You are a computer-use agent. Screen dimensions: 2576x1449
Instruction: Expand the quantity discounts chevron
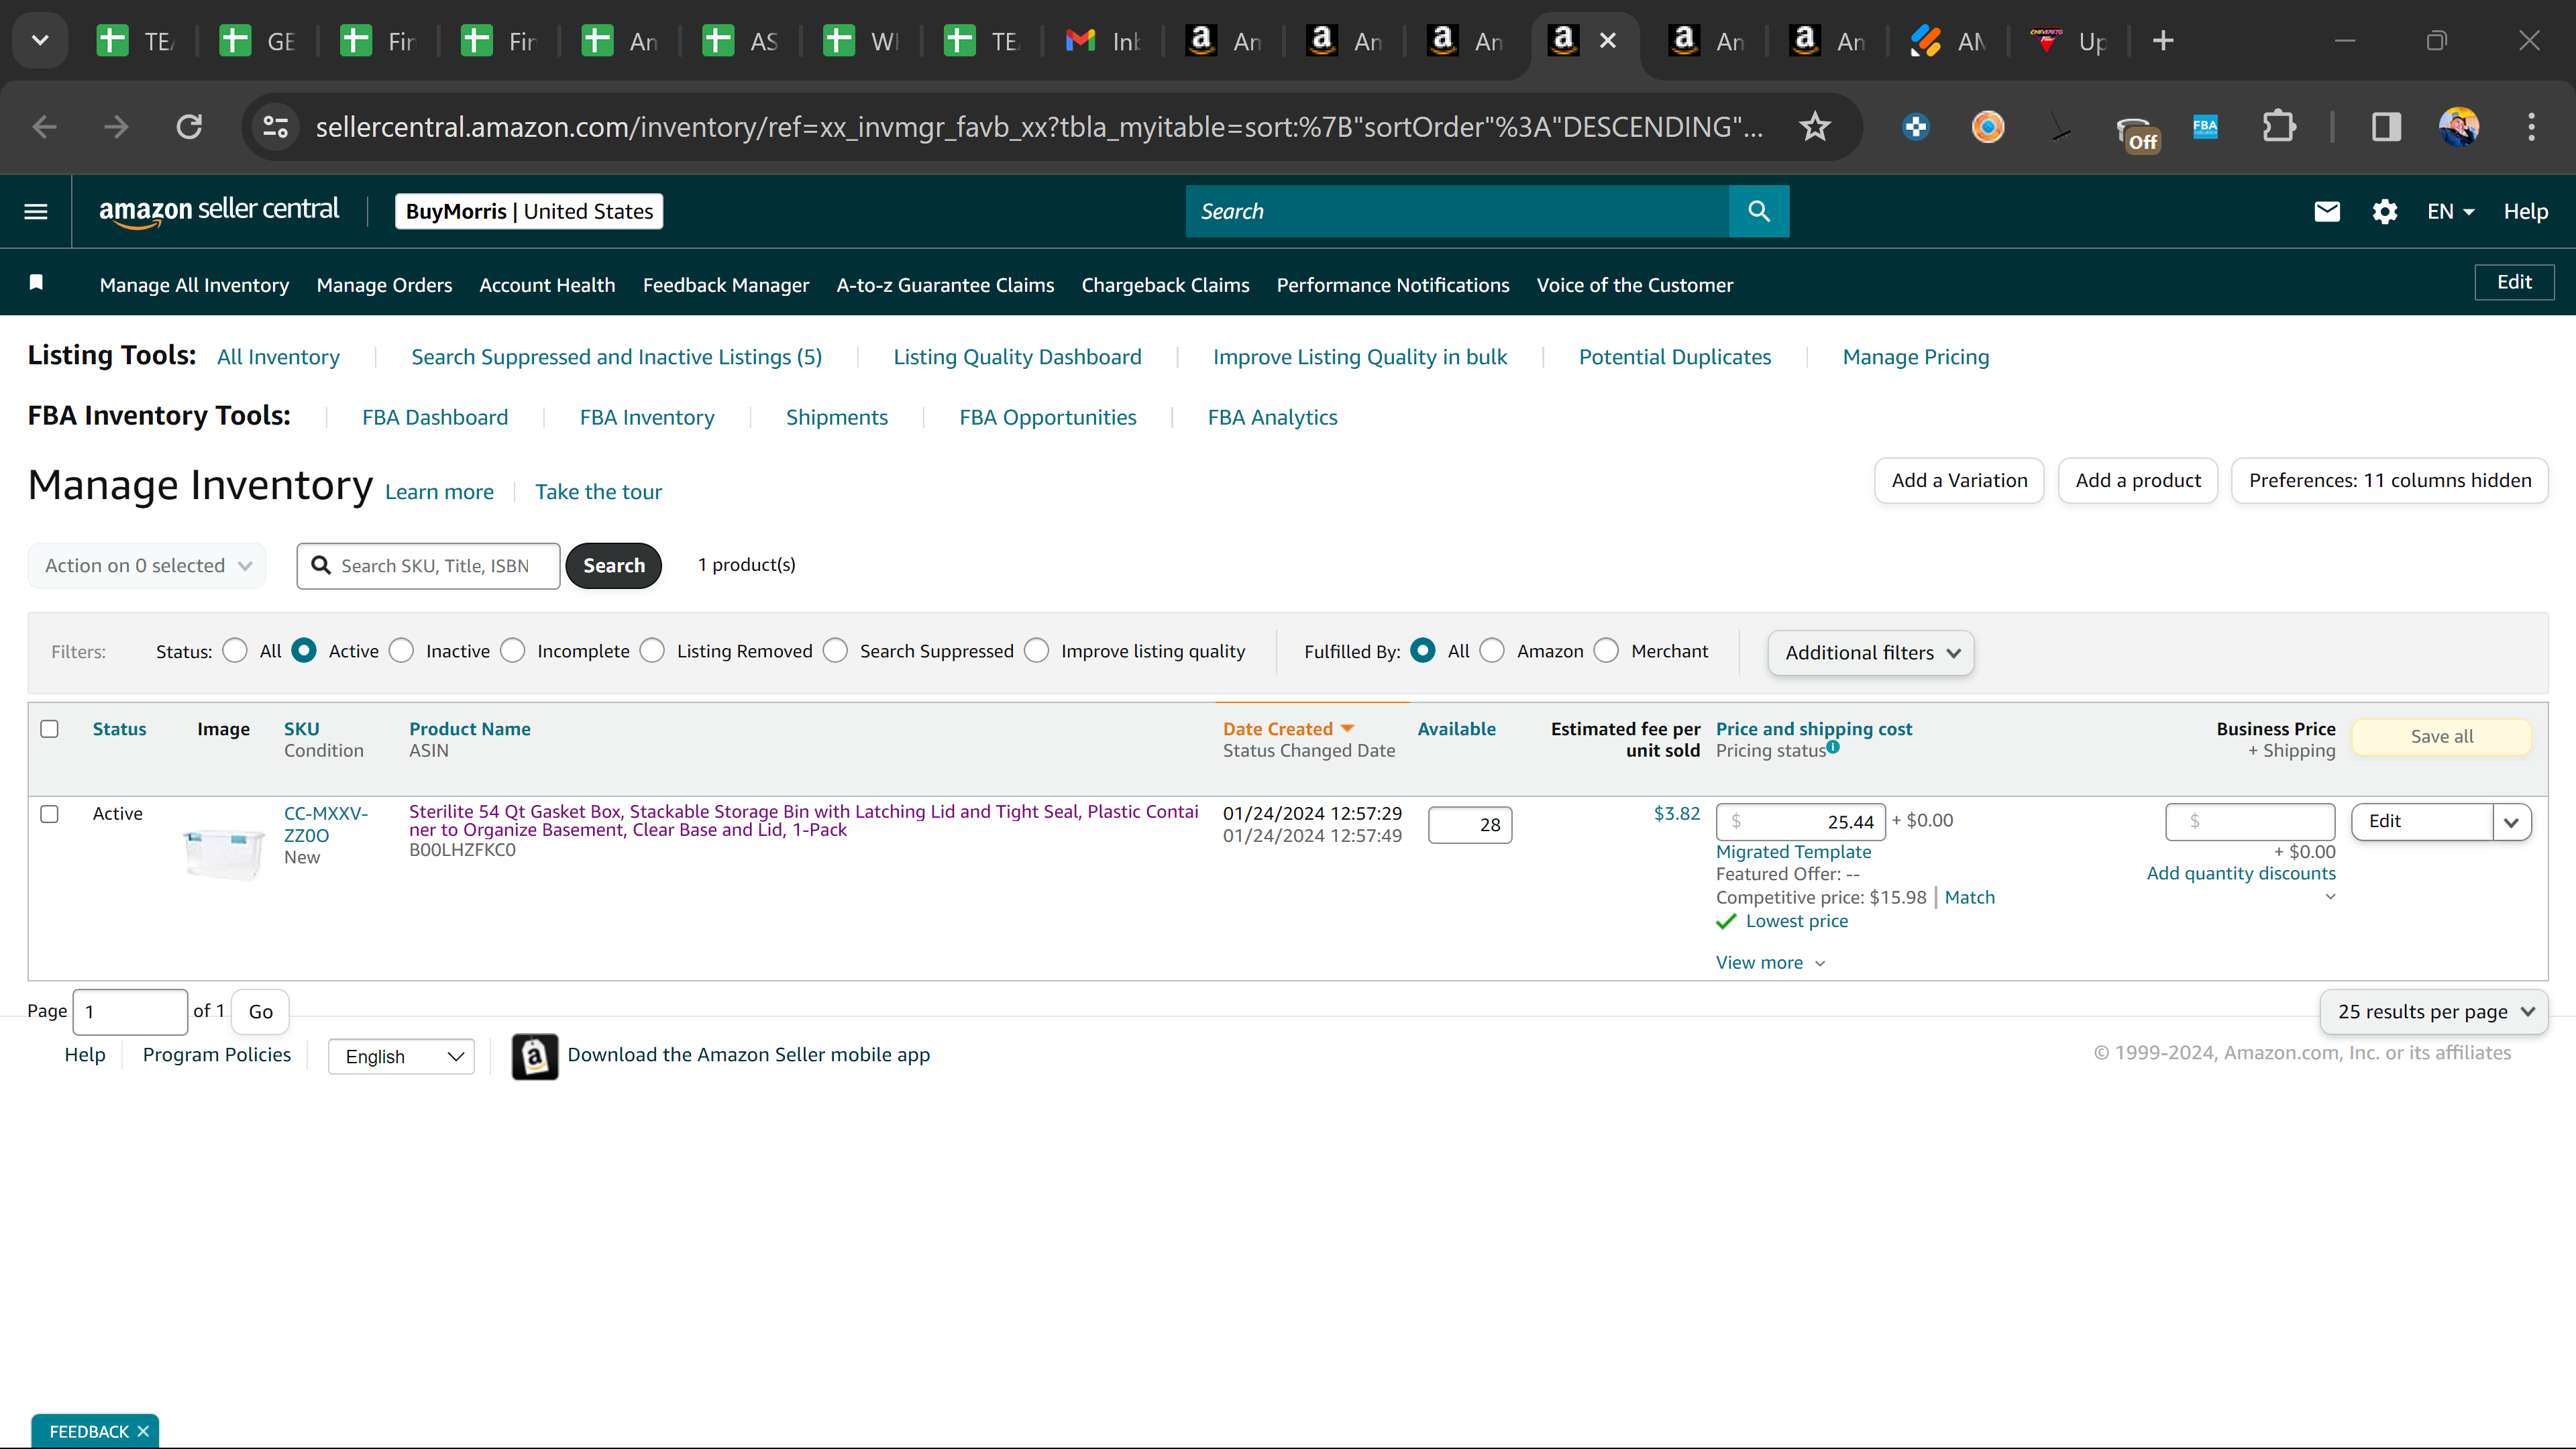(2330, 897)
